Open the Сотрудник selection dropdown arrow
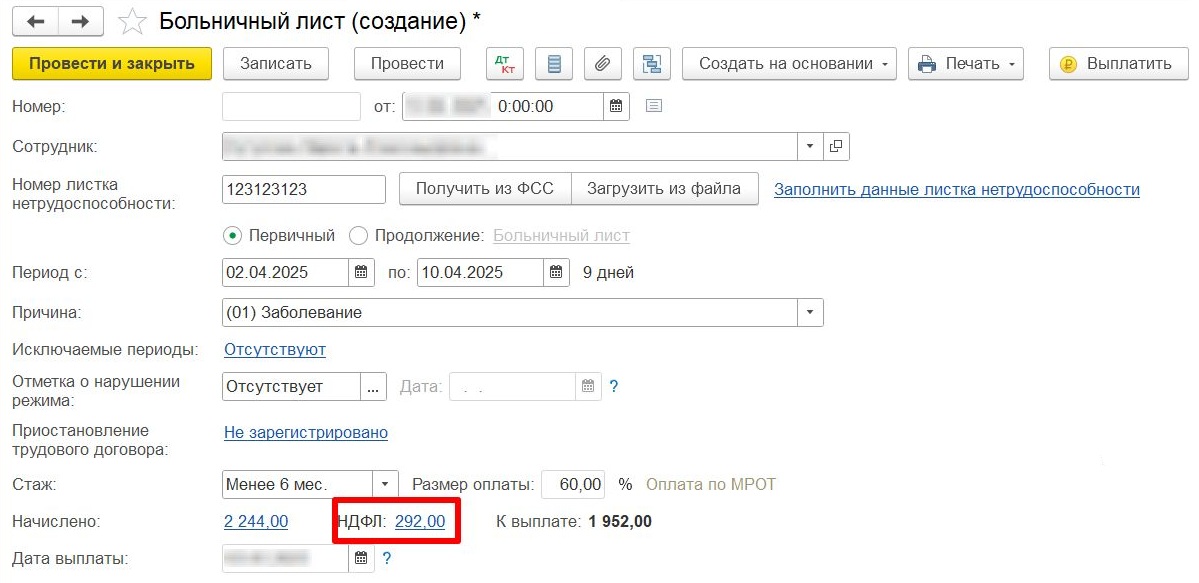 (810, 145)
